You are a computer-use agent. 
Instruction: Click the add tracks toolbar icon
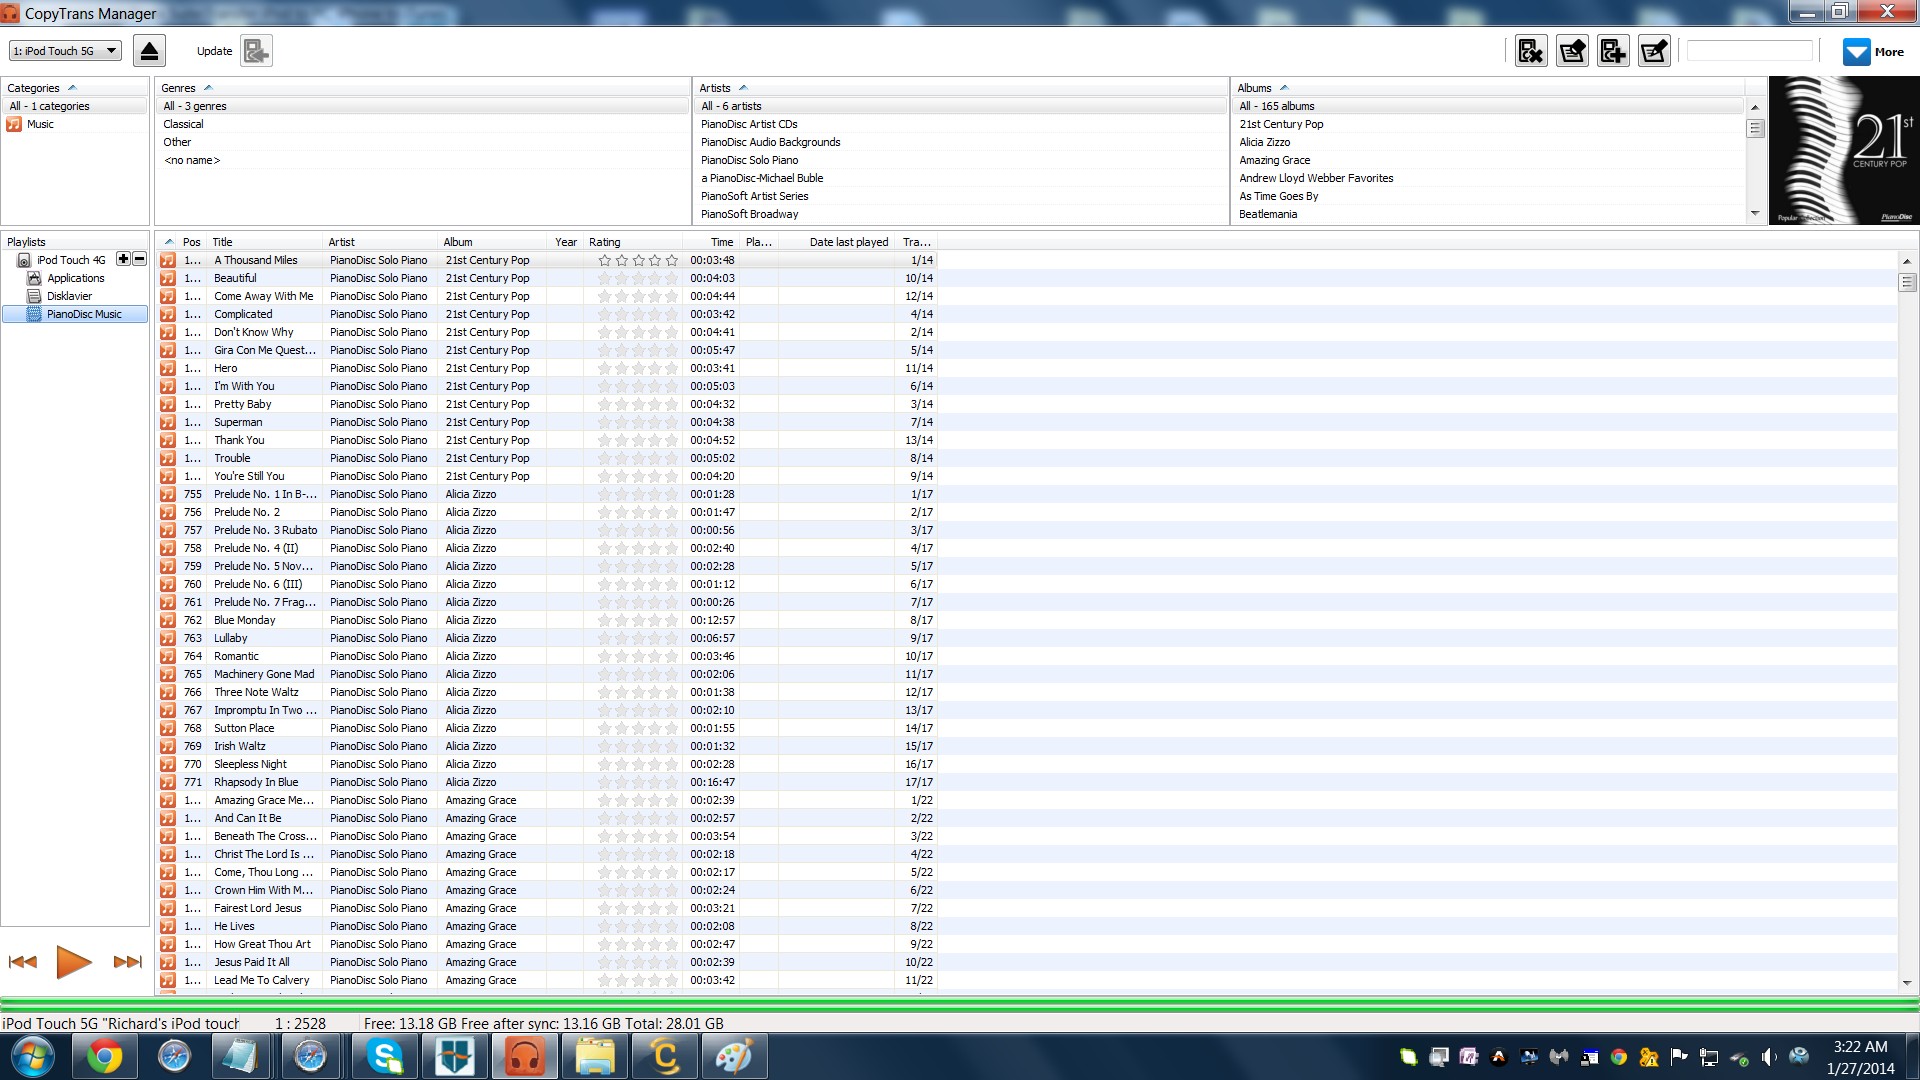pos(1613,51)
